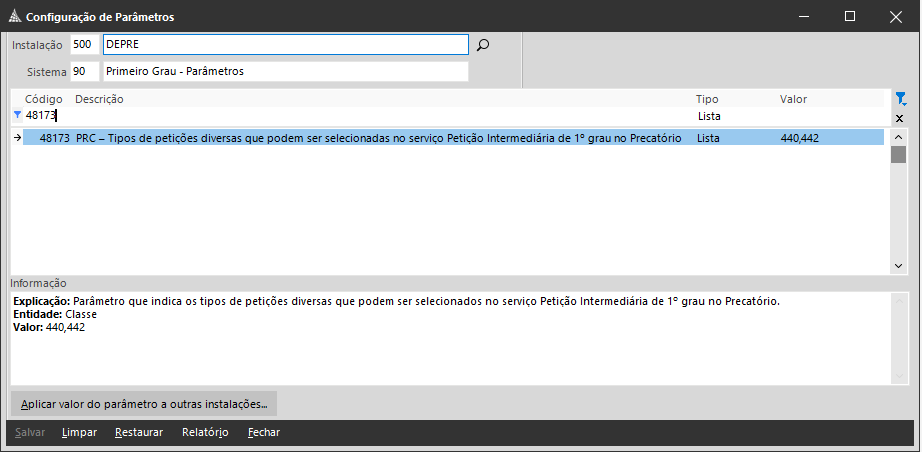Viewport: 922px width, 452px height.
Task: Click the list's vertical scrollbar thumb
Action: point(898,154)
